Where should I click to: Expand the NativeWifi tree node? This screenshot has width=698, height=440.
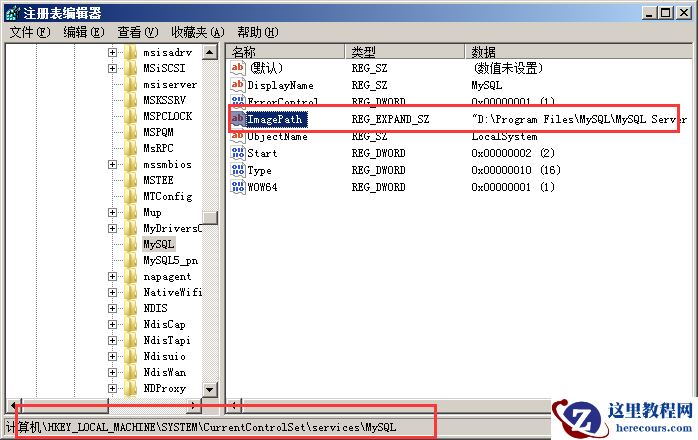(112, 292)
